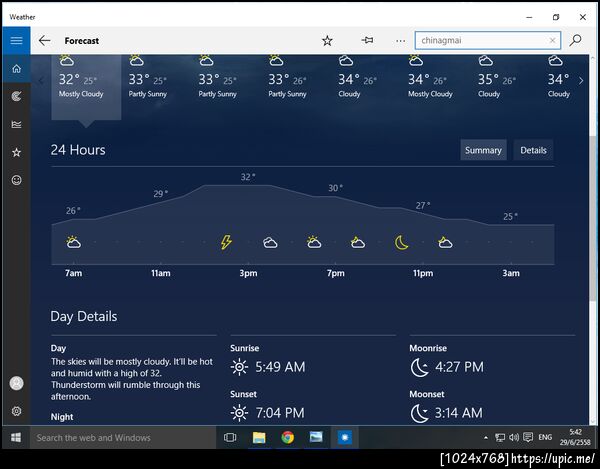The image size is (600, 469).
Task: Open the Weather app taskbar icon
Action: coord(344,437)
